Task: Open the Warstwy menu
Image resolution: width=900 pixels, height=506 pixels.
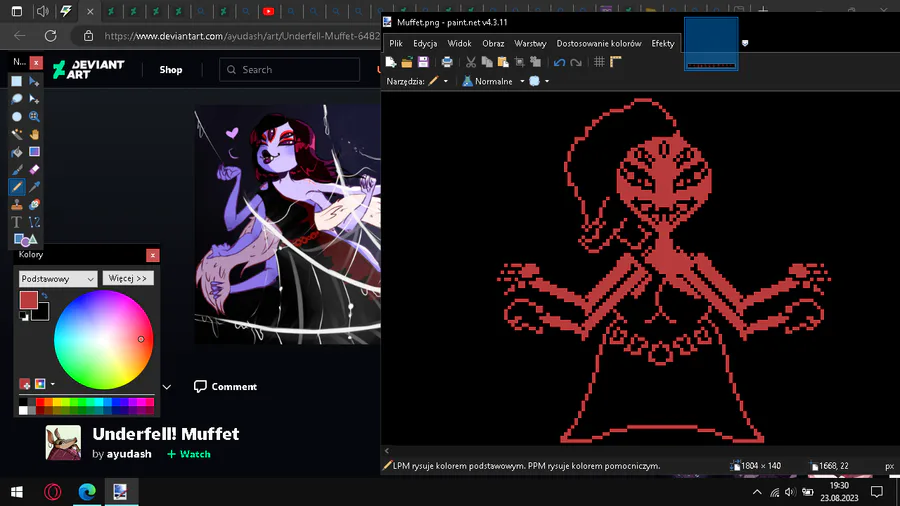Action: [530, 44]
